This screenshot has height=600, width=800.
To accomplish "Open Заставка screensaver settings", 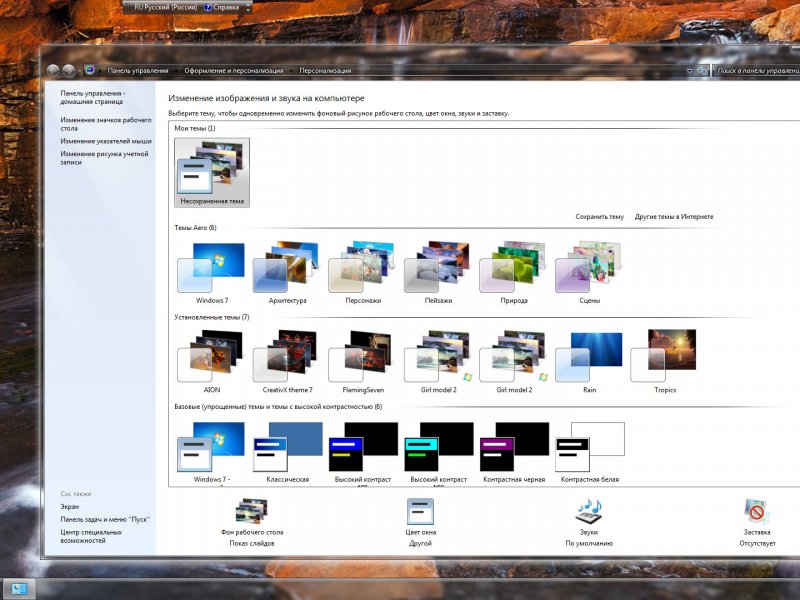I will (x=757, y=521).
